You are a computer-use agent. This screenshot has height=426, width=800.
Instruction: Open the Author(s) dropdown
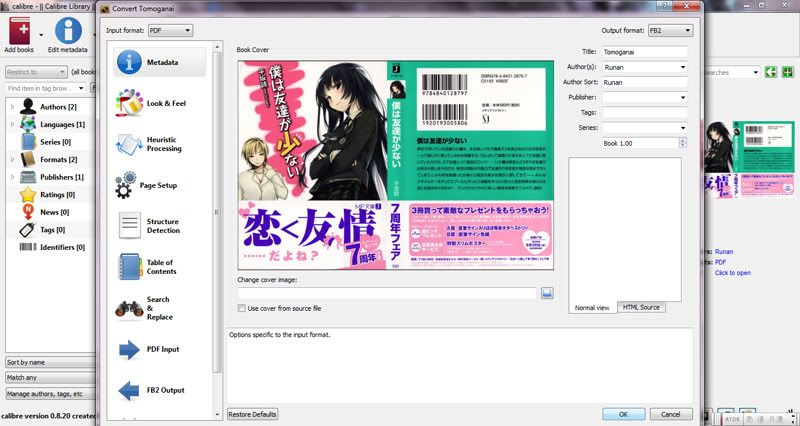[x=683, y=67]
